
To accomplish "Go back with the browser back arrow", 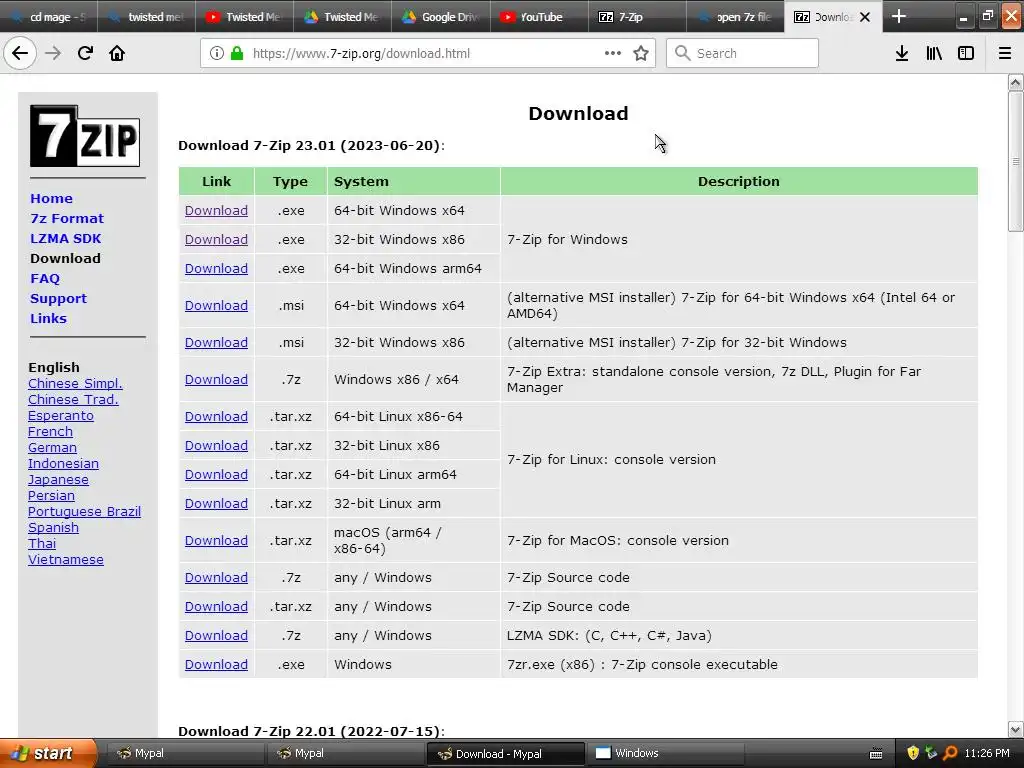I will pos(20,54).
